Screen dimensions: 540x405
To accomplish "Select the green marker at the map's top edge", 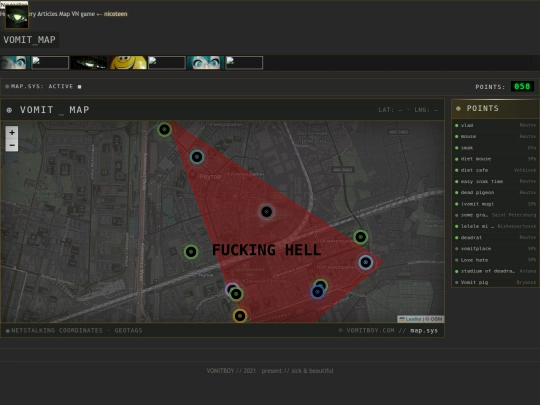I will coord(165,129).
